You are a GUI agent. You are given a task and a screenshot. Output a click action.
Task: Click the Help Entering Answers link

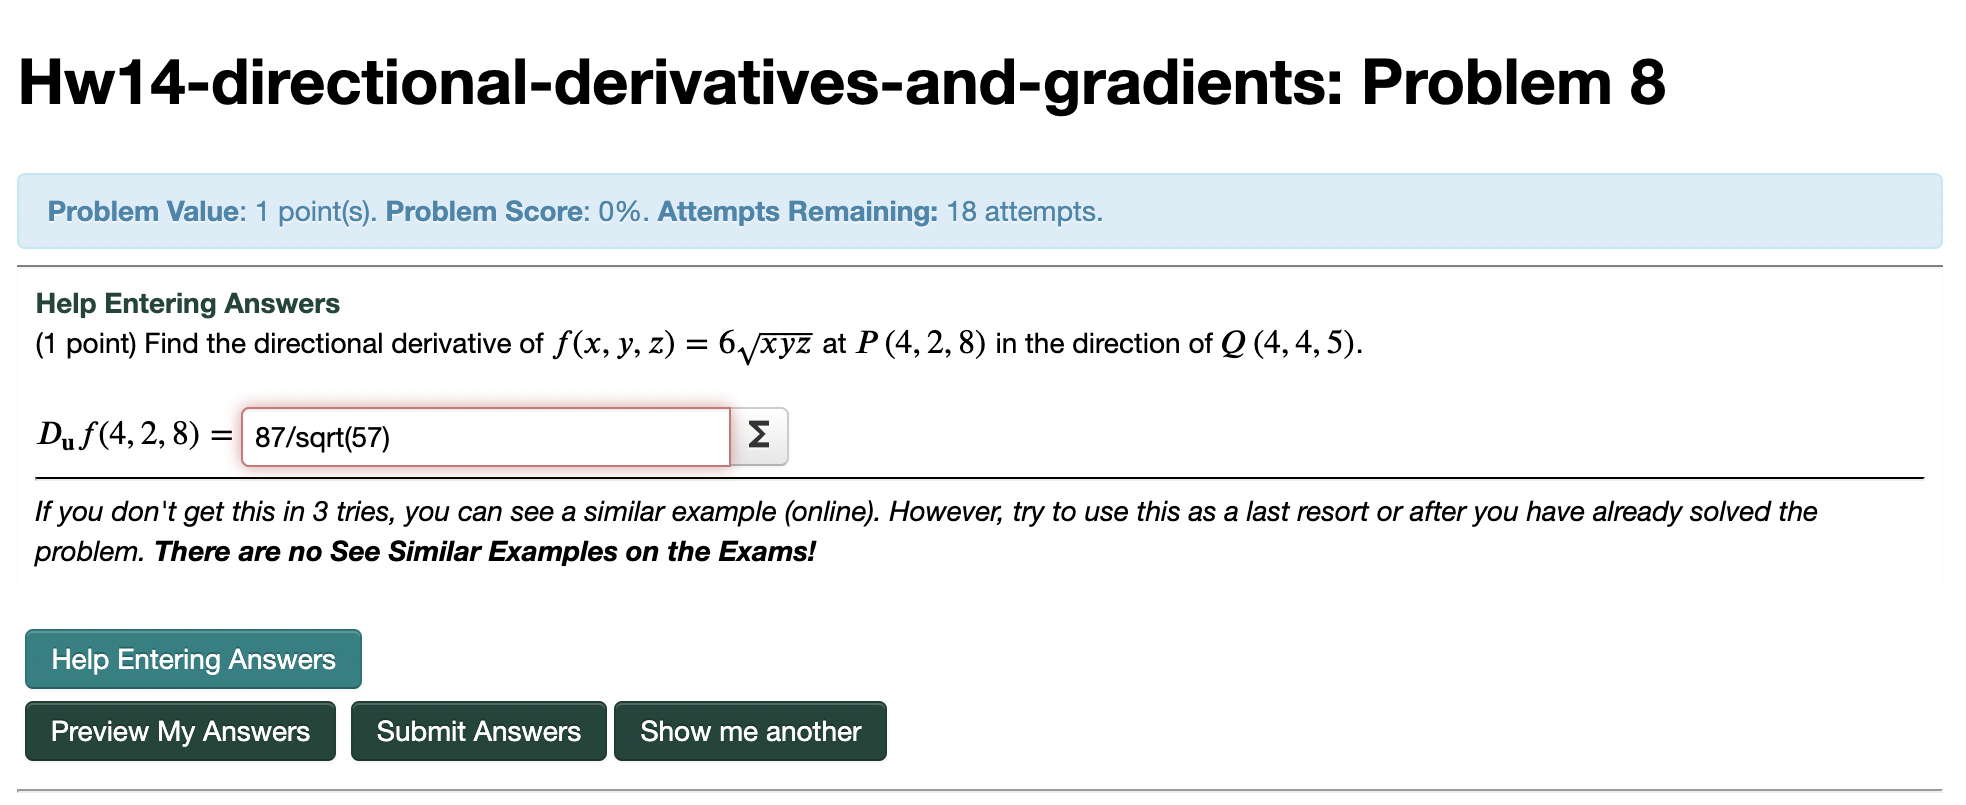pos(186,303)
